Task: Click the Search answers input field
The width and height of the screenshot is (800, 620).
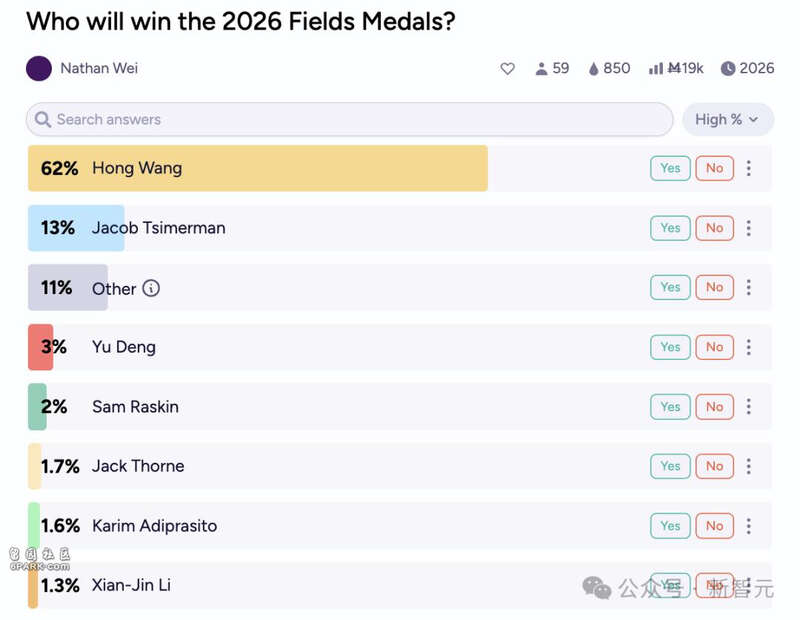Action: pos(350,119)
